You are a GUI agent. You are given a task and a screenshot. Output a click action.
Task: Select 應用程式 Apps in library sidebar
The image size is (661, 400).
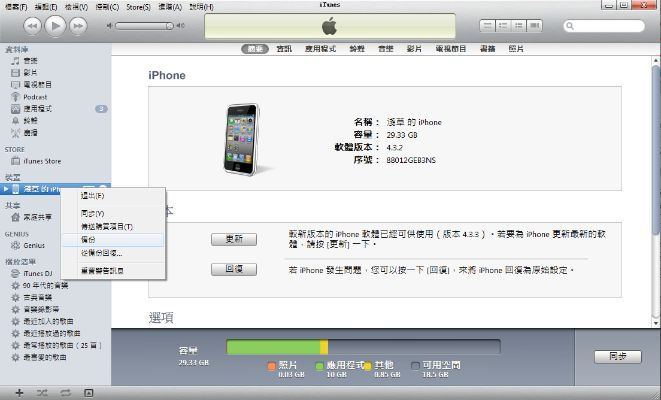click(37, 109)
